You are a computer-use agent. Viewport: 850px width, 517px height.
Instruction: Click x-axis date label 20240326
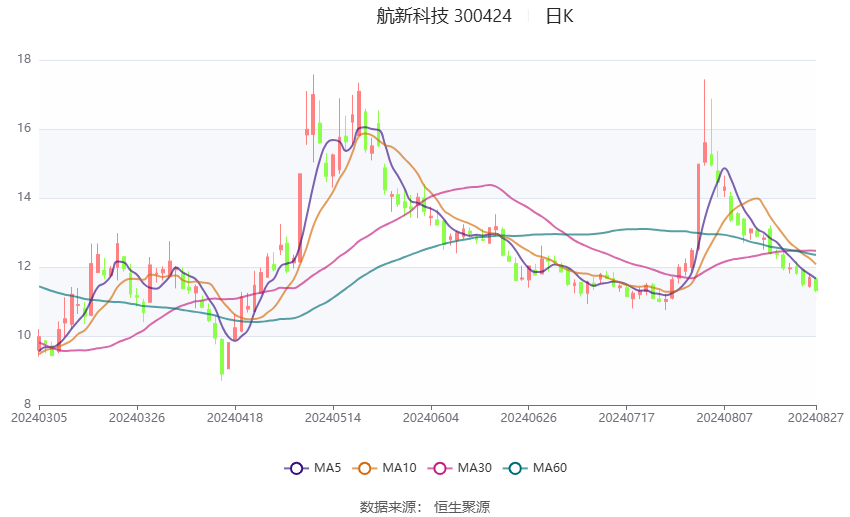[x=137, y=418]
